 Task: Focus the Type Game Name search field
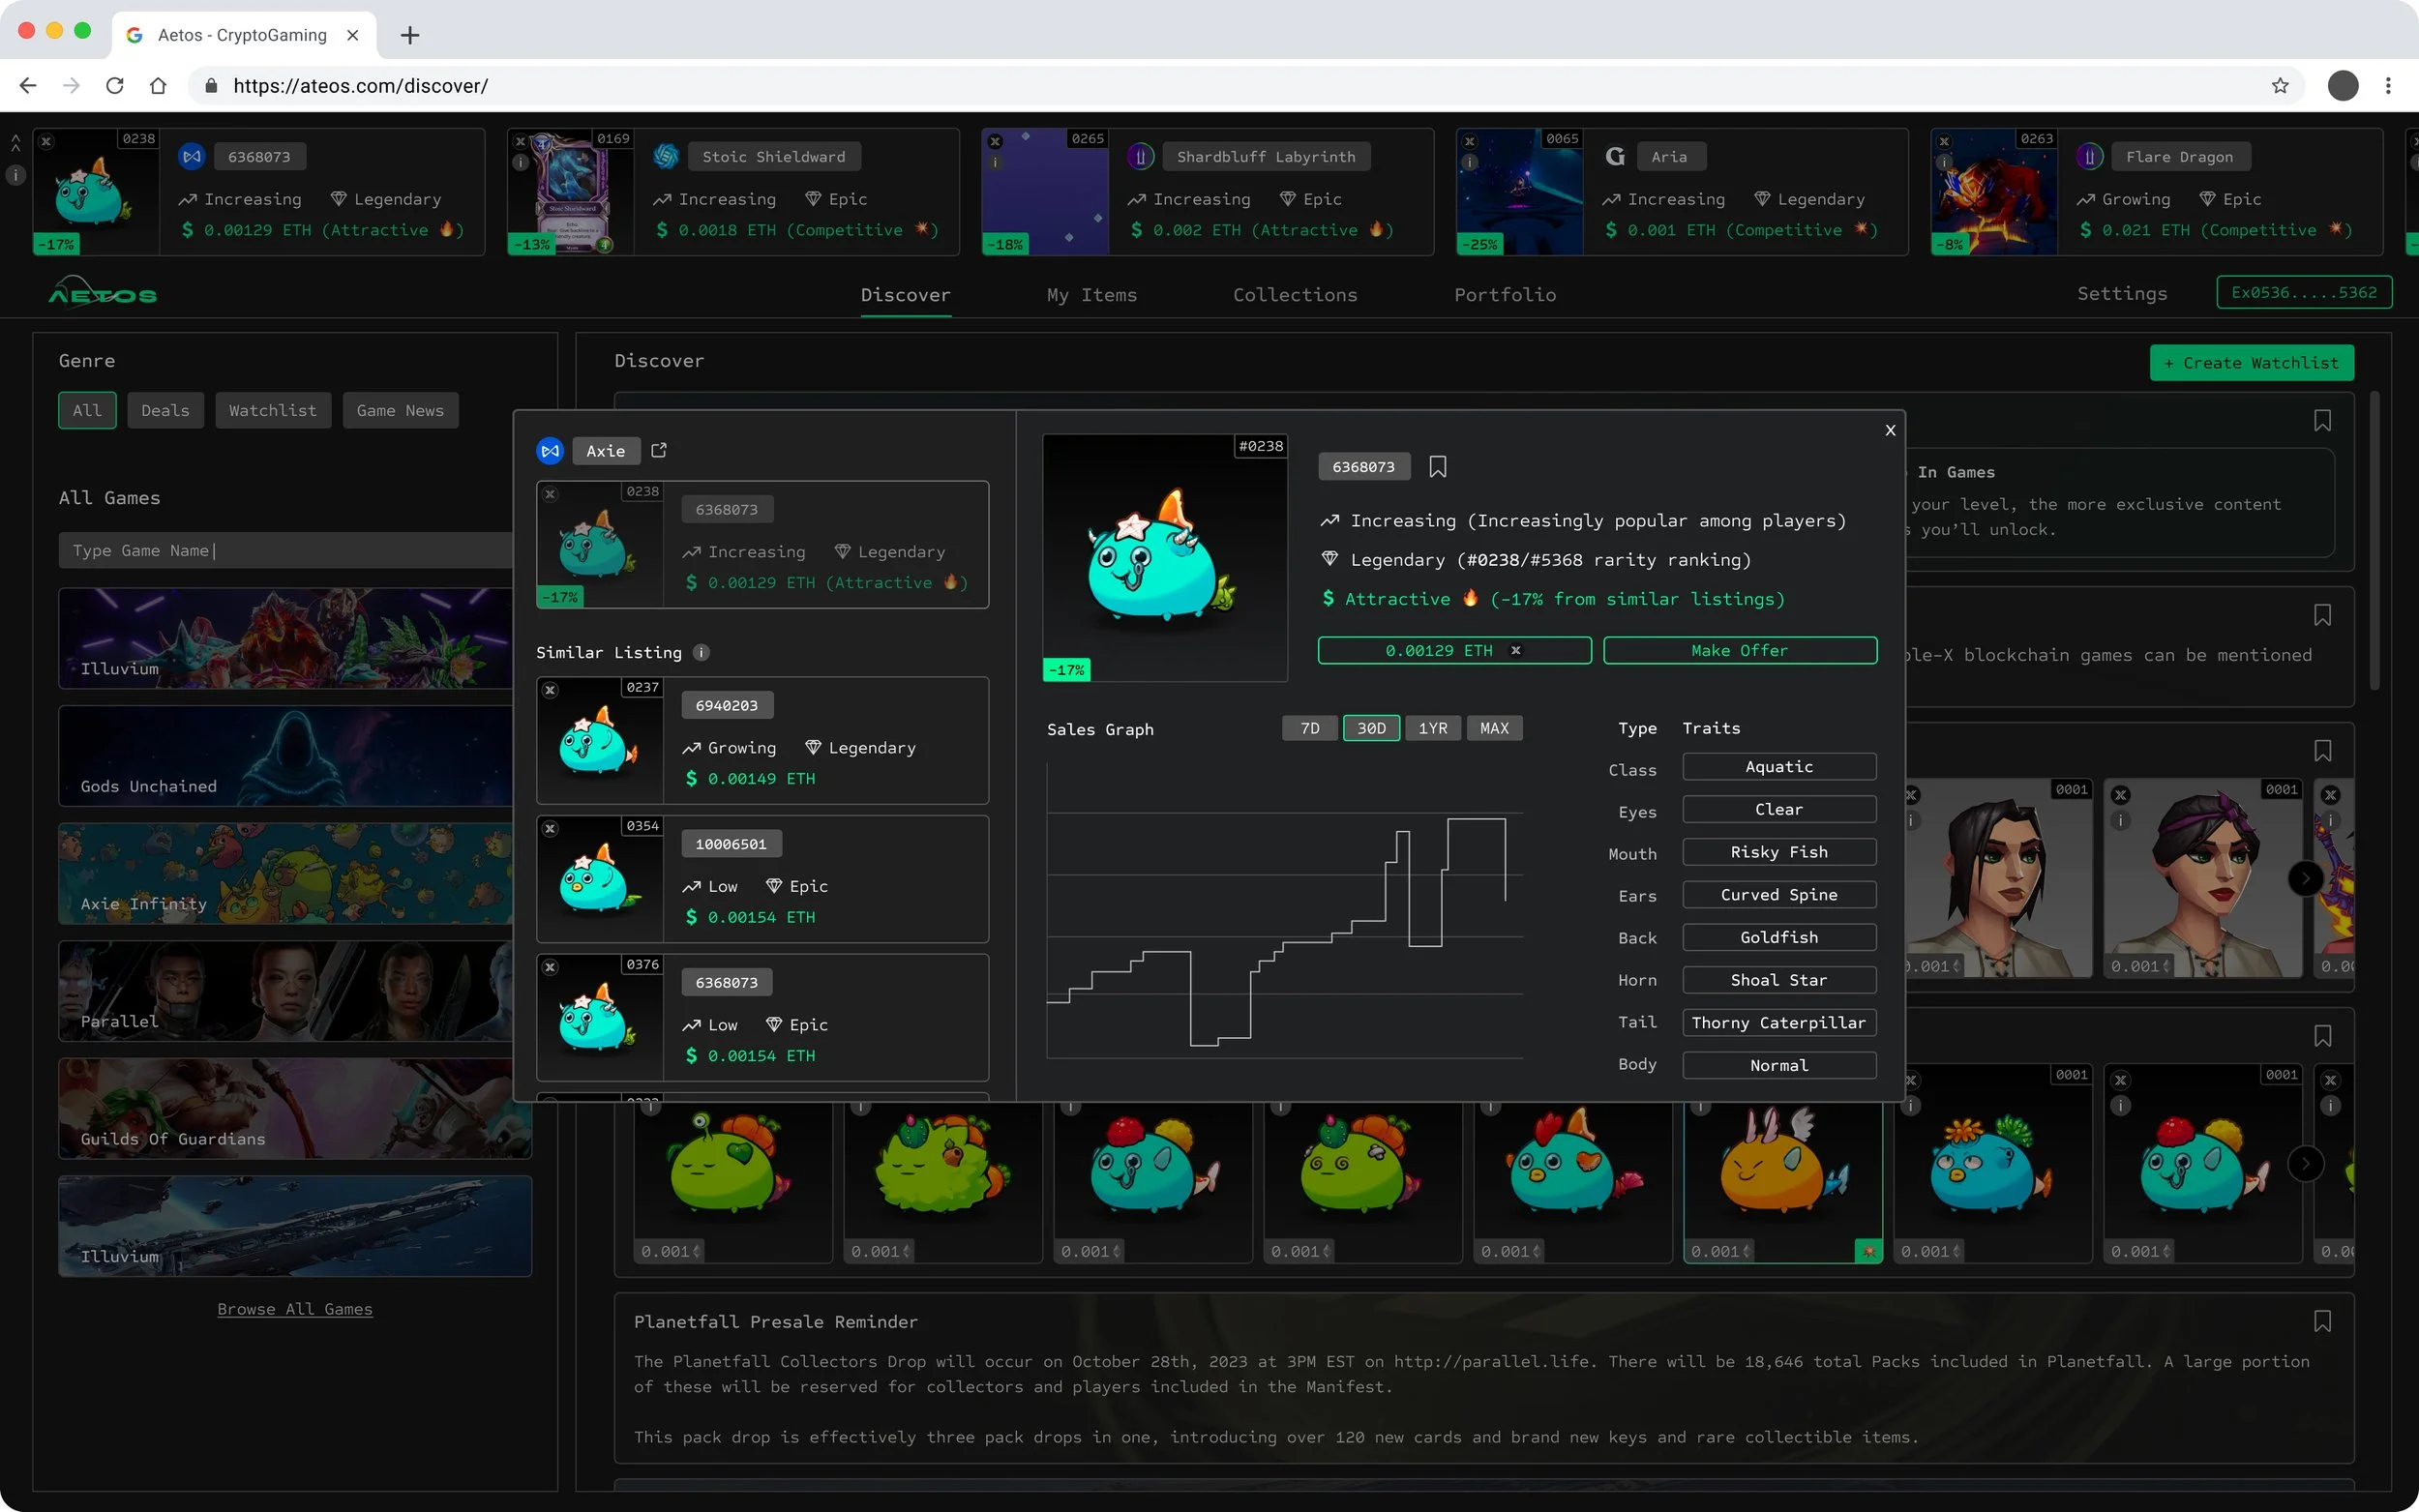(x=285, y=550)
